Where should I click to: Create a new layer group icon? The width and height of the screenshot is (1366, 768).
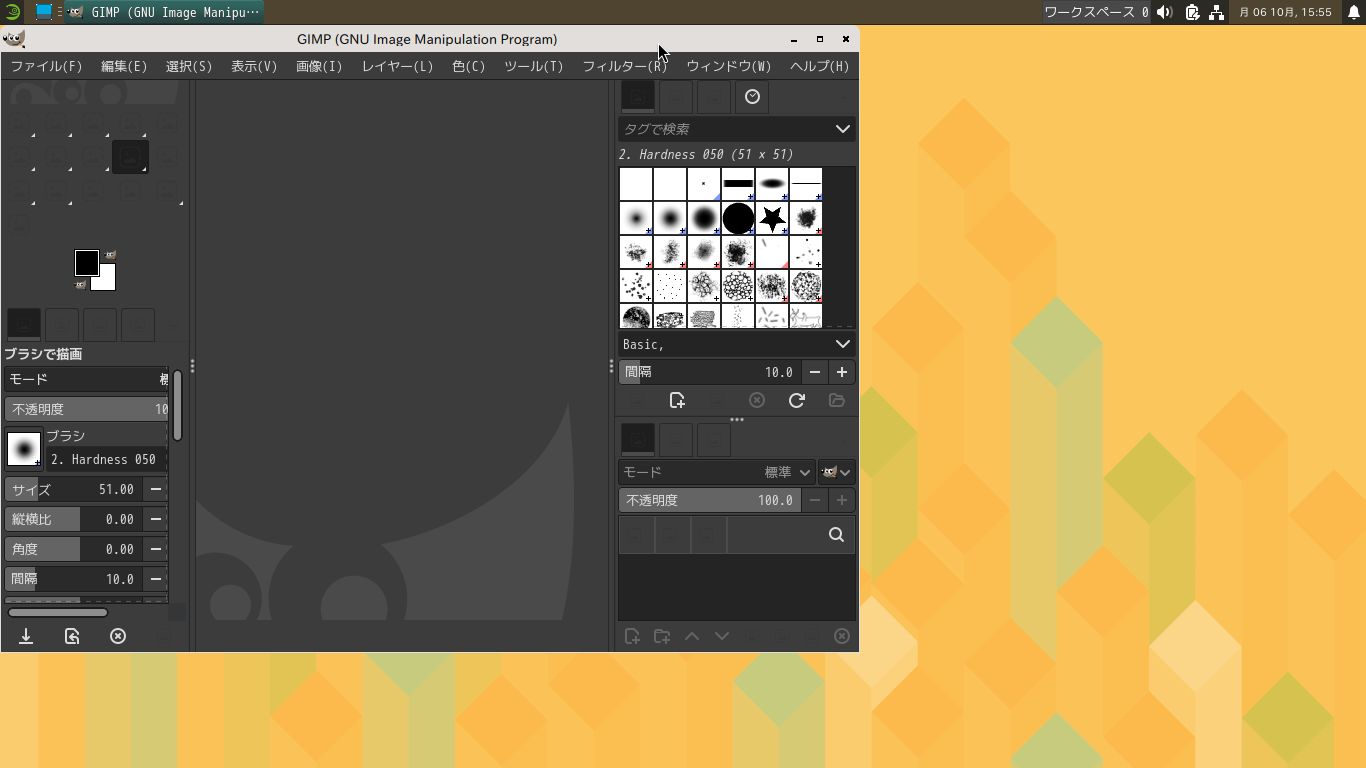point(662,636)
